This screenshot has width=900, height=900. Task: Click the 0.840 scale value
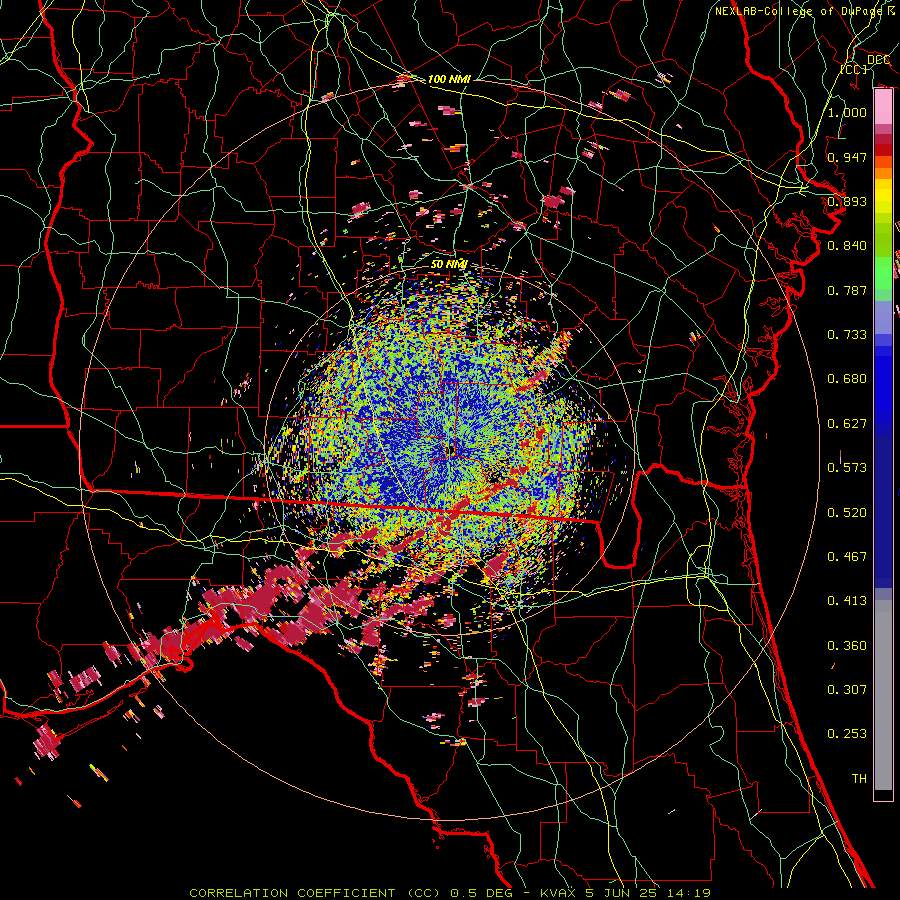point(847,246)
